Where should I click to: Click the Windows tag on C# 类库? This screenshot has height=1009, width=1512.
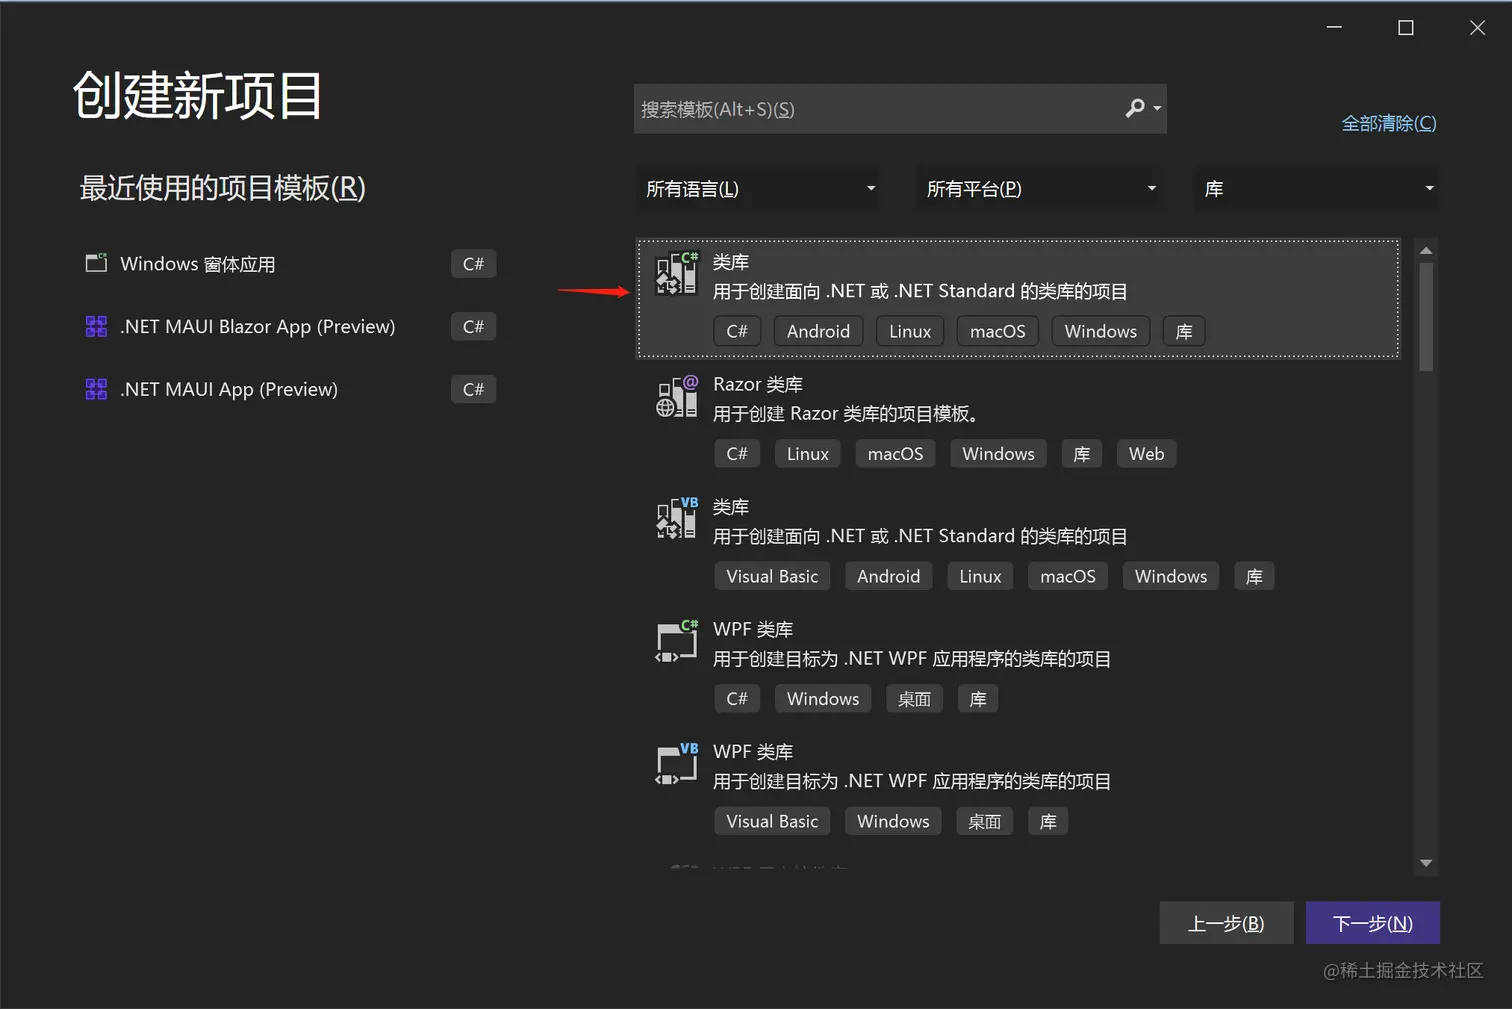pos(1101,331)
